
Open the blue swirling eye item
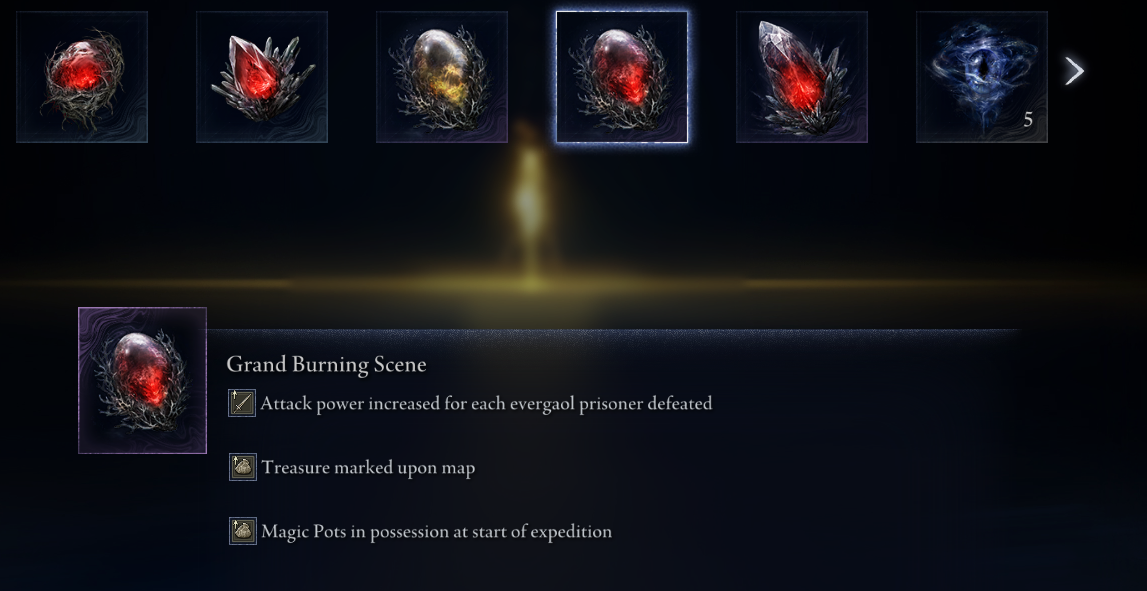tap(982, 77)
